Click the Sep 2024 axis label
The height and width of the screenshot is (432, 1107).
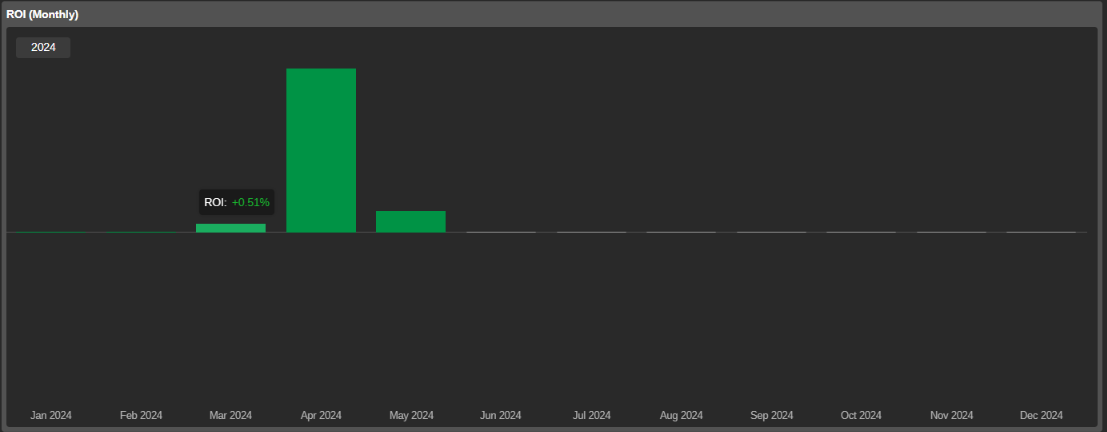(x=771, y=415)
